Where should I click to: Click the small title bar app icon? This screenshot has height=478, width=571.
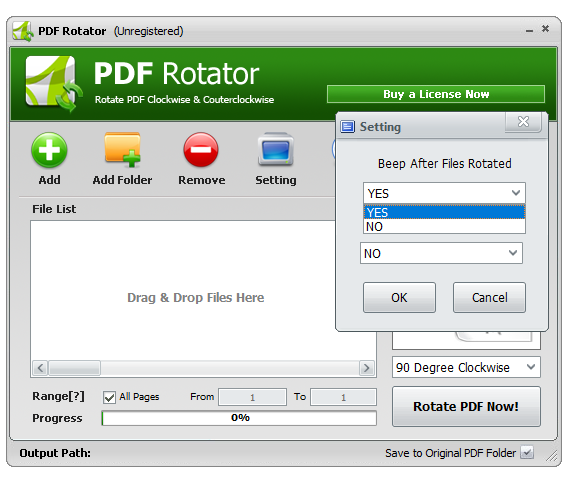point(23,31)
